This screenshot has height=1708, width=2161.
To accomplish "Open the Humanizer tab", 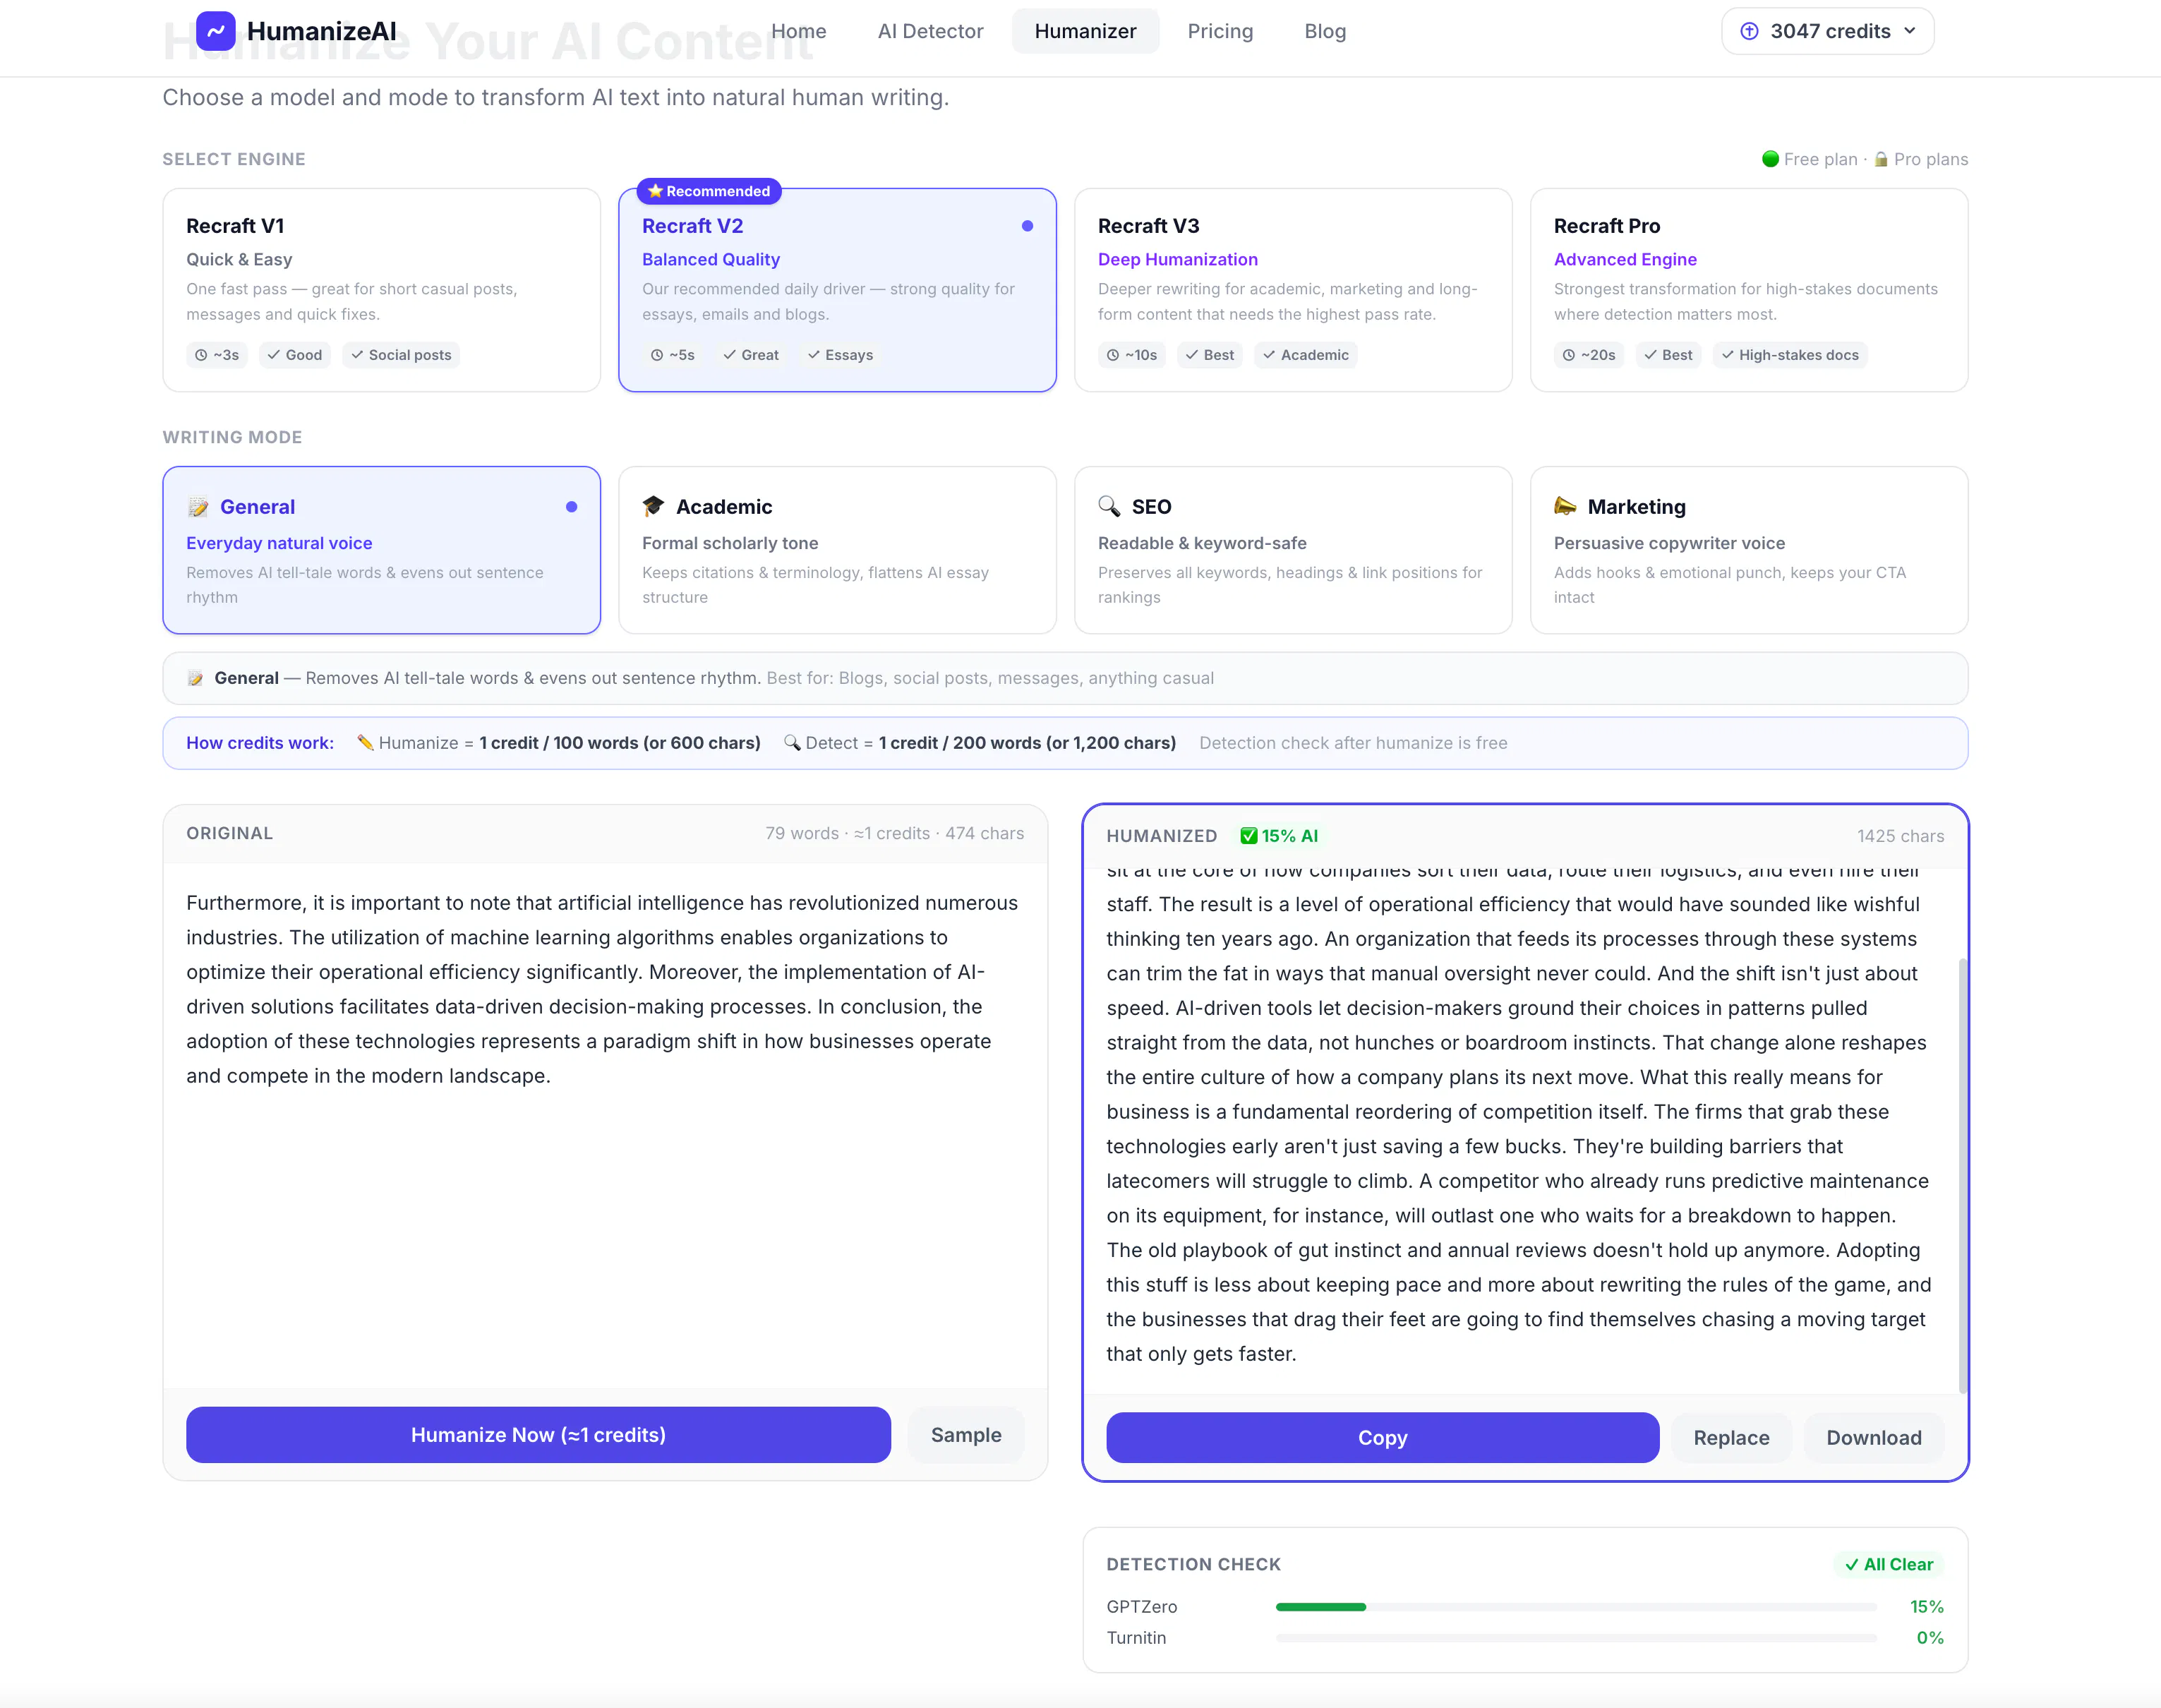I will coord(1085,31).
